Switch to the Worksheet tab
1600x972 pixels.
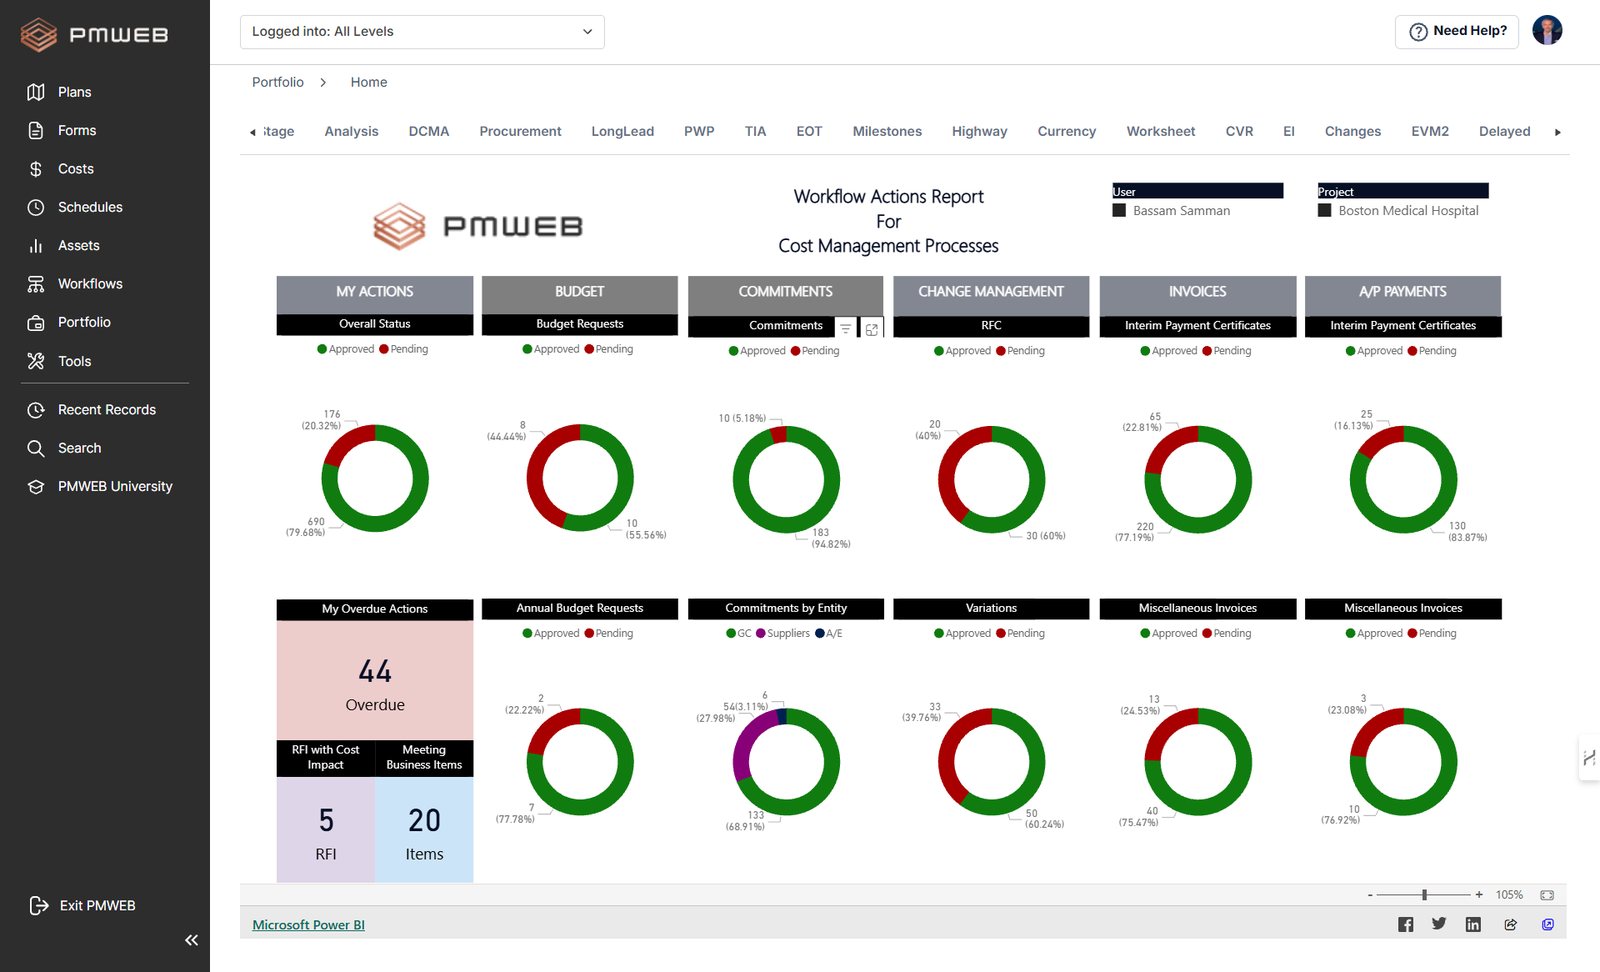(1160, 131)
